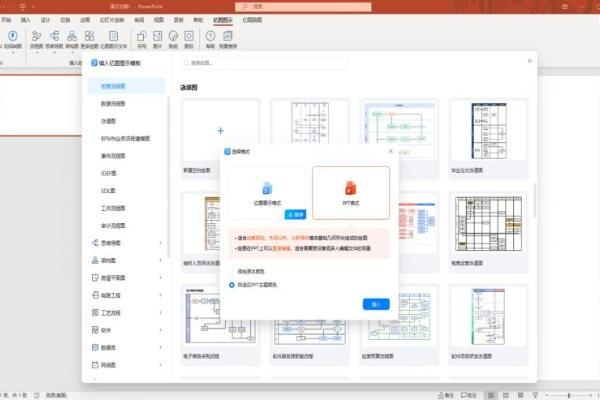Click the 亿图图示文件 file icon in ribbon
The height and width of the screenshot is (400, 600).
(114, 36)
